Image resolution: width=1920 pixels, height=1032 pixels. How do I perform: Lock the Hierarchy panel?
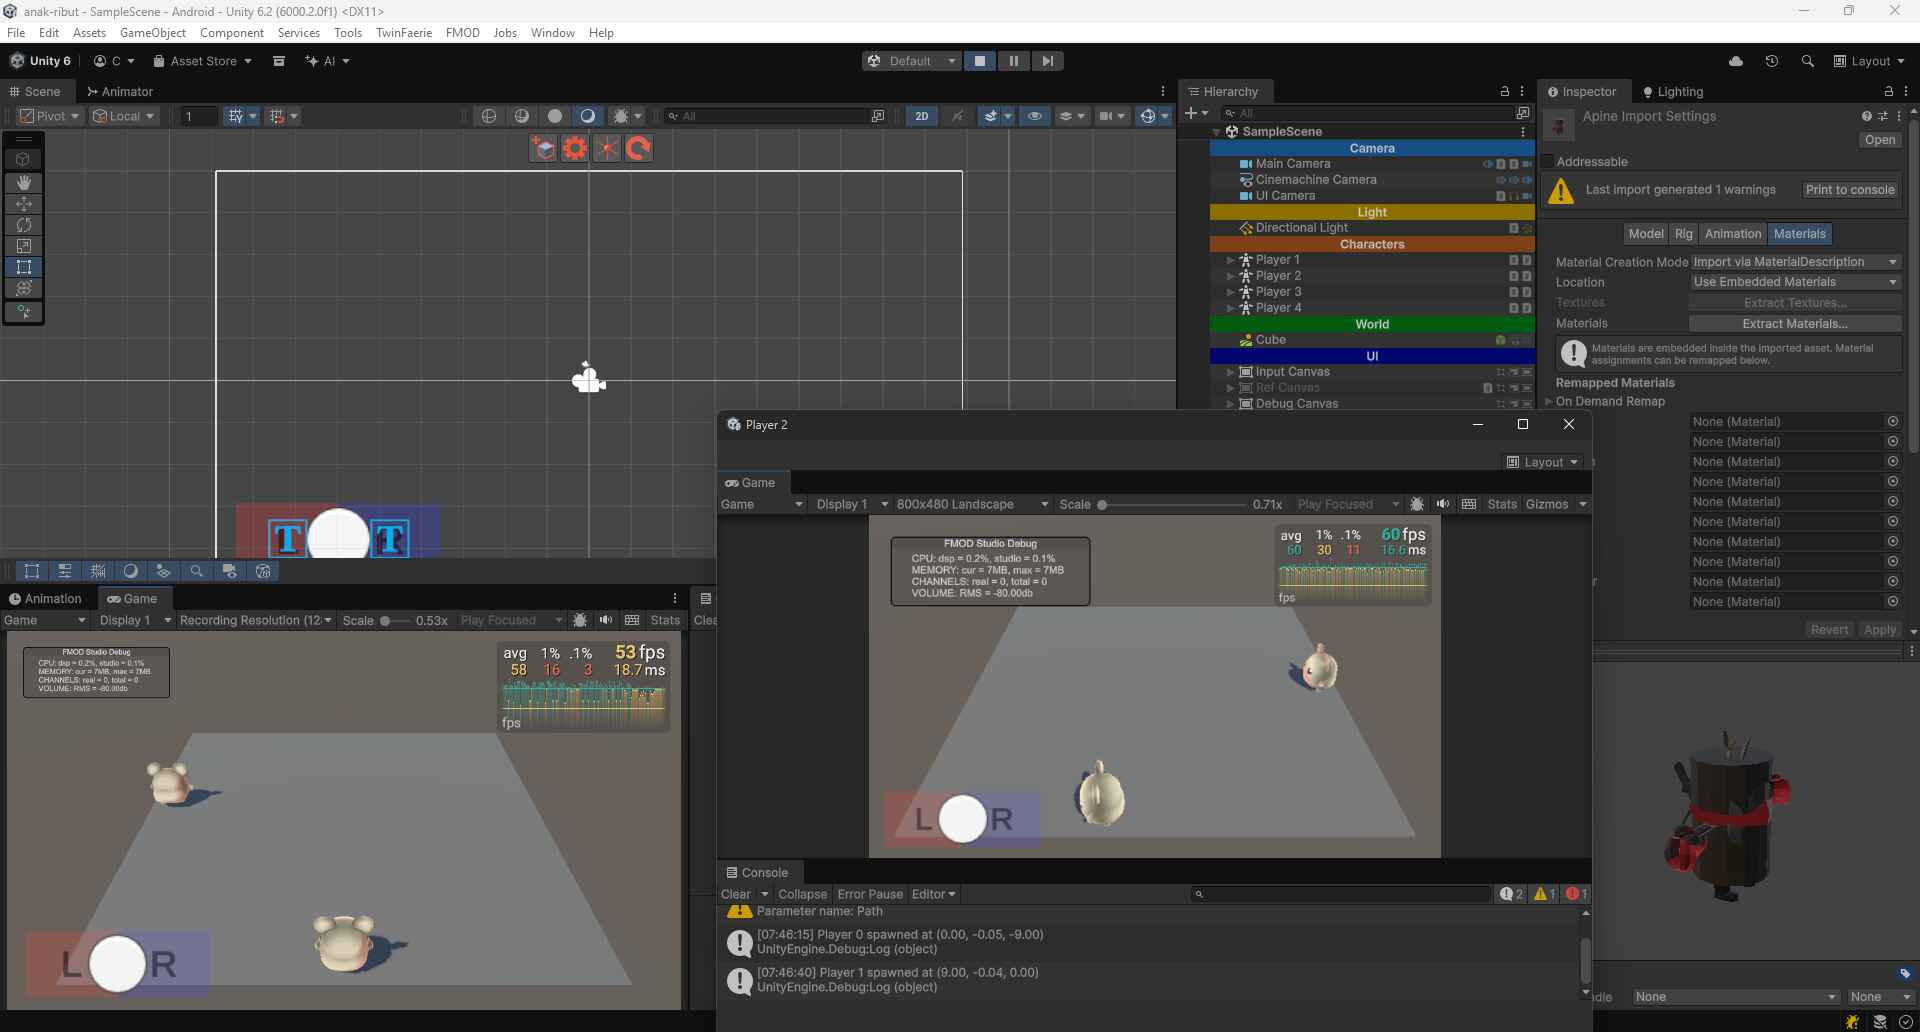[x=1504, y=91]
